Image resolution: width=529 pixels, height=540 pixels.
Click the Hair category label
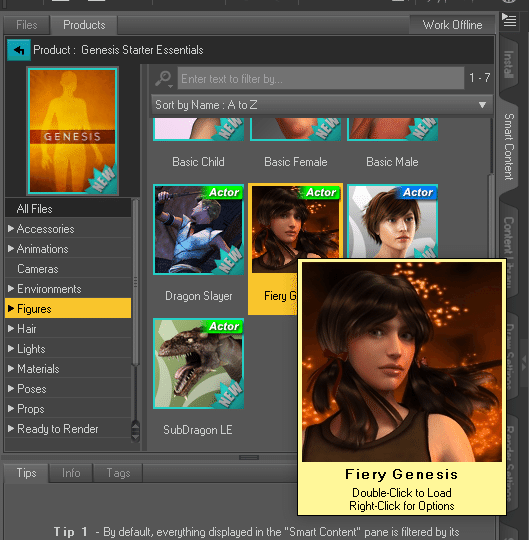coord(27,329)
